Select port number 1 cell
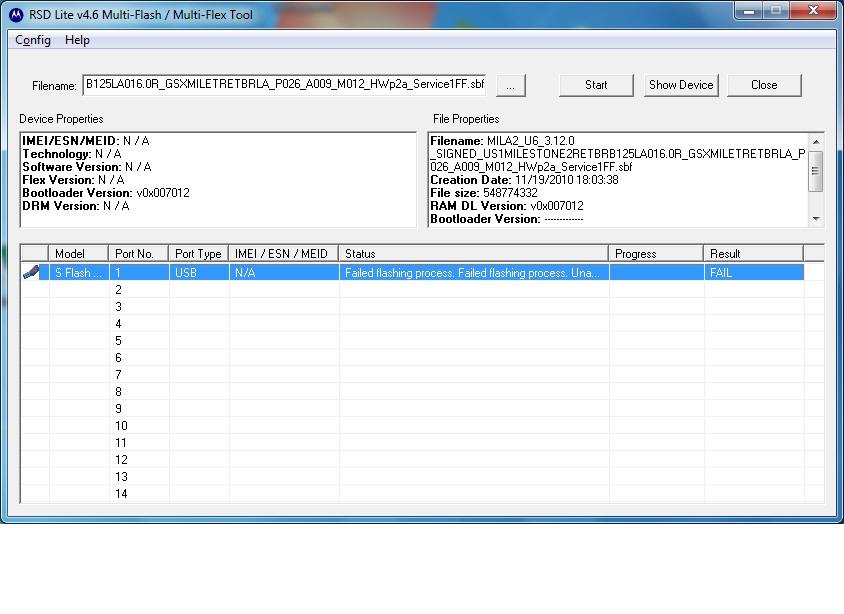The image size is (844, 614). pyautogui.click(x=139, y=273)
